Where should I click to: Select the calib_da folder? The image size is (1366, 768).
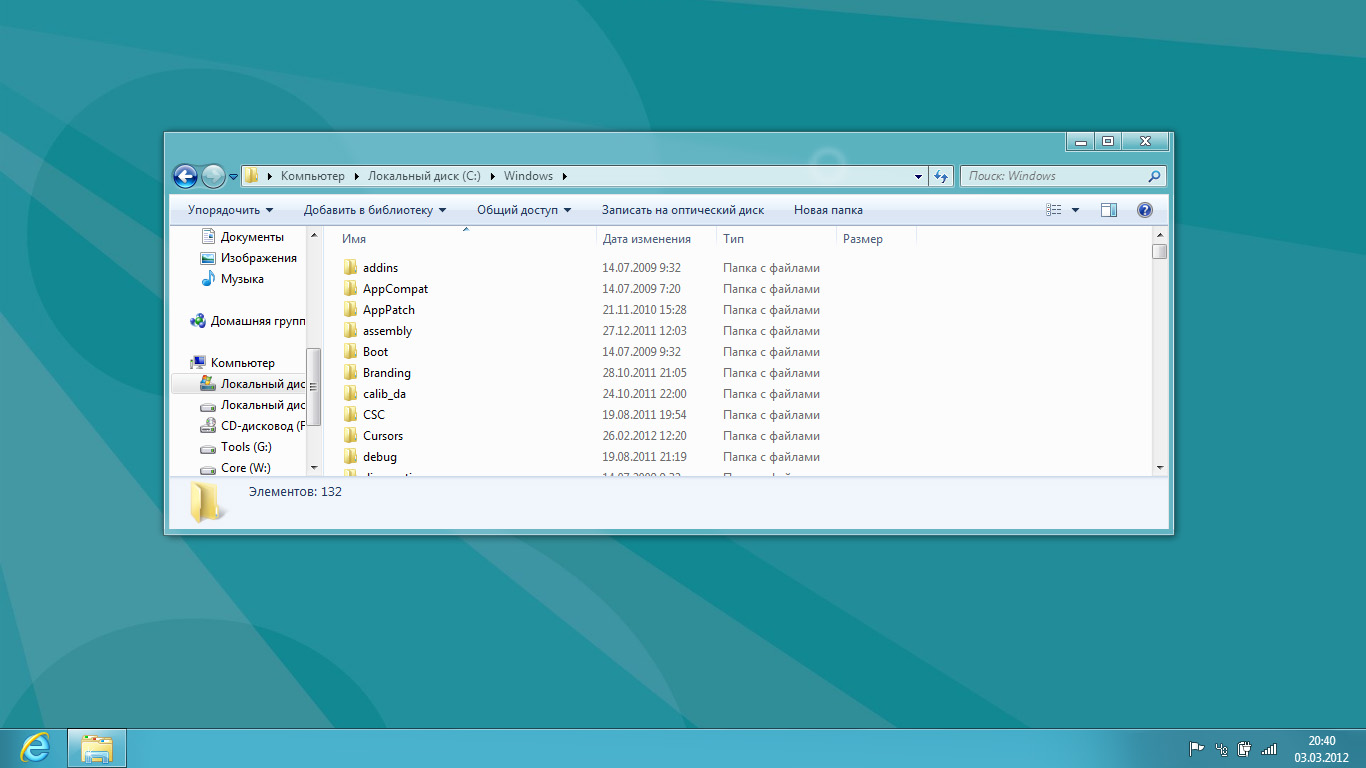(384, 394)
